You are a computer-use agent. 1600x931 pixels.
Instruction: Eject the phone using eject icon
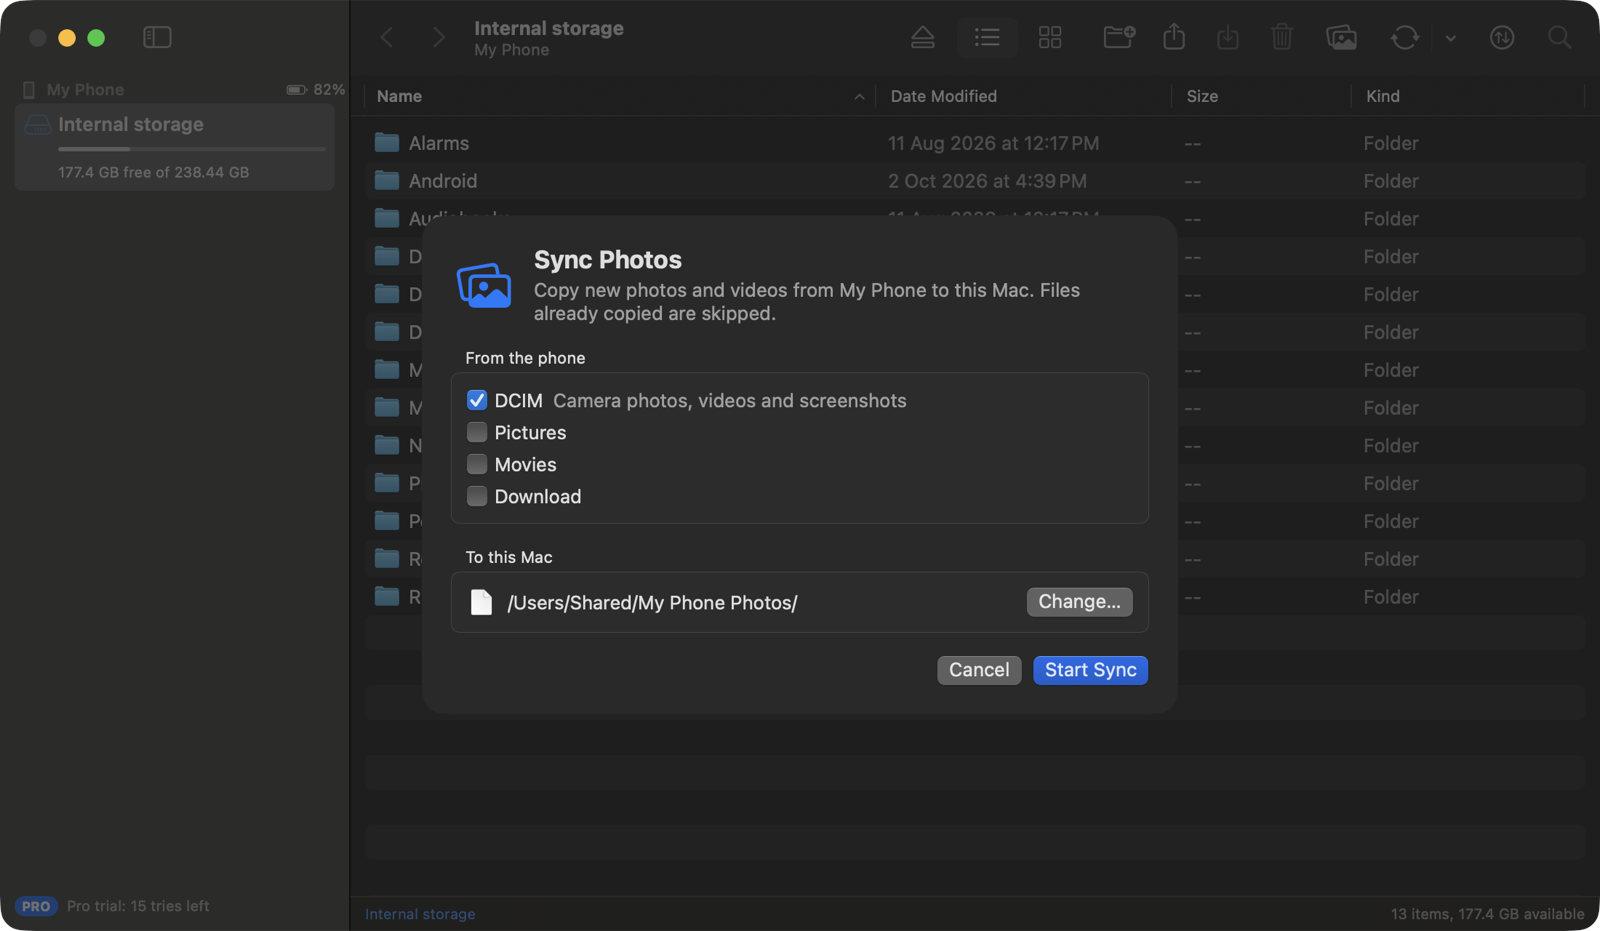tap(923, 37)
